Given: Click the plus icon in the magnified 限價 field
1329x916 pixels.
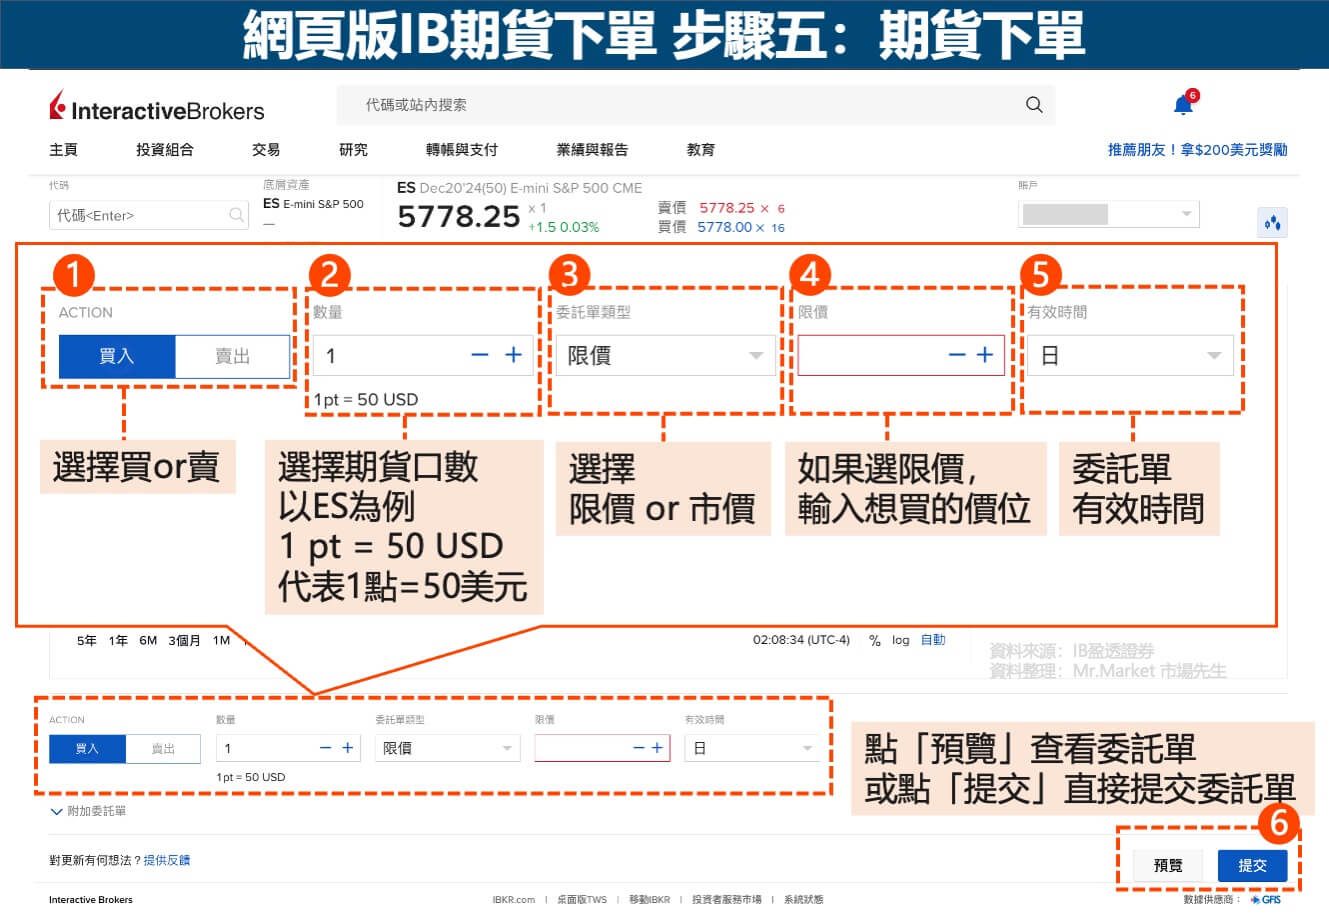Looking at the screenshot, I should (x=985, y=355).
